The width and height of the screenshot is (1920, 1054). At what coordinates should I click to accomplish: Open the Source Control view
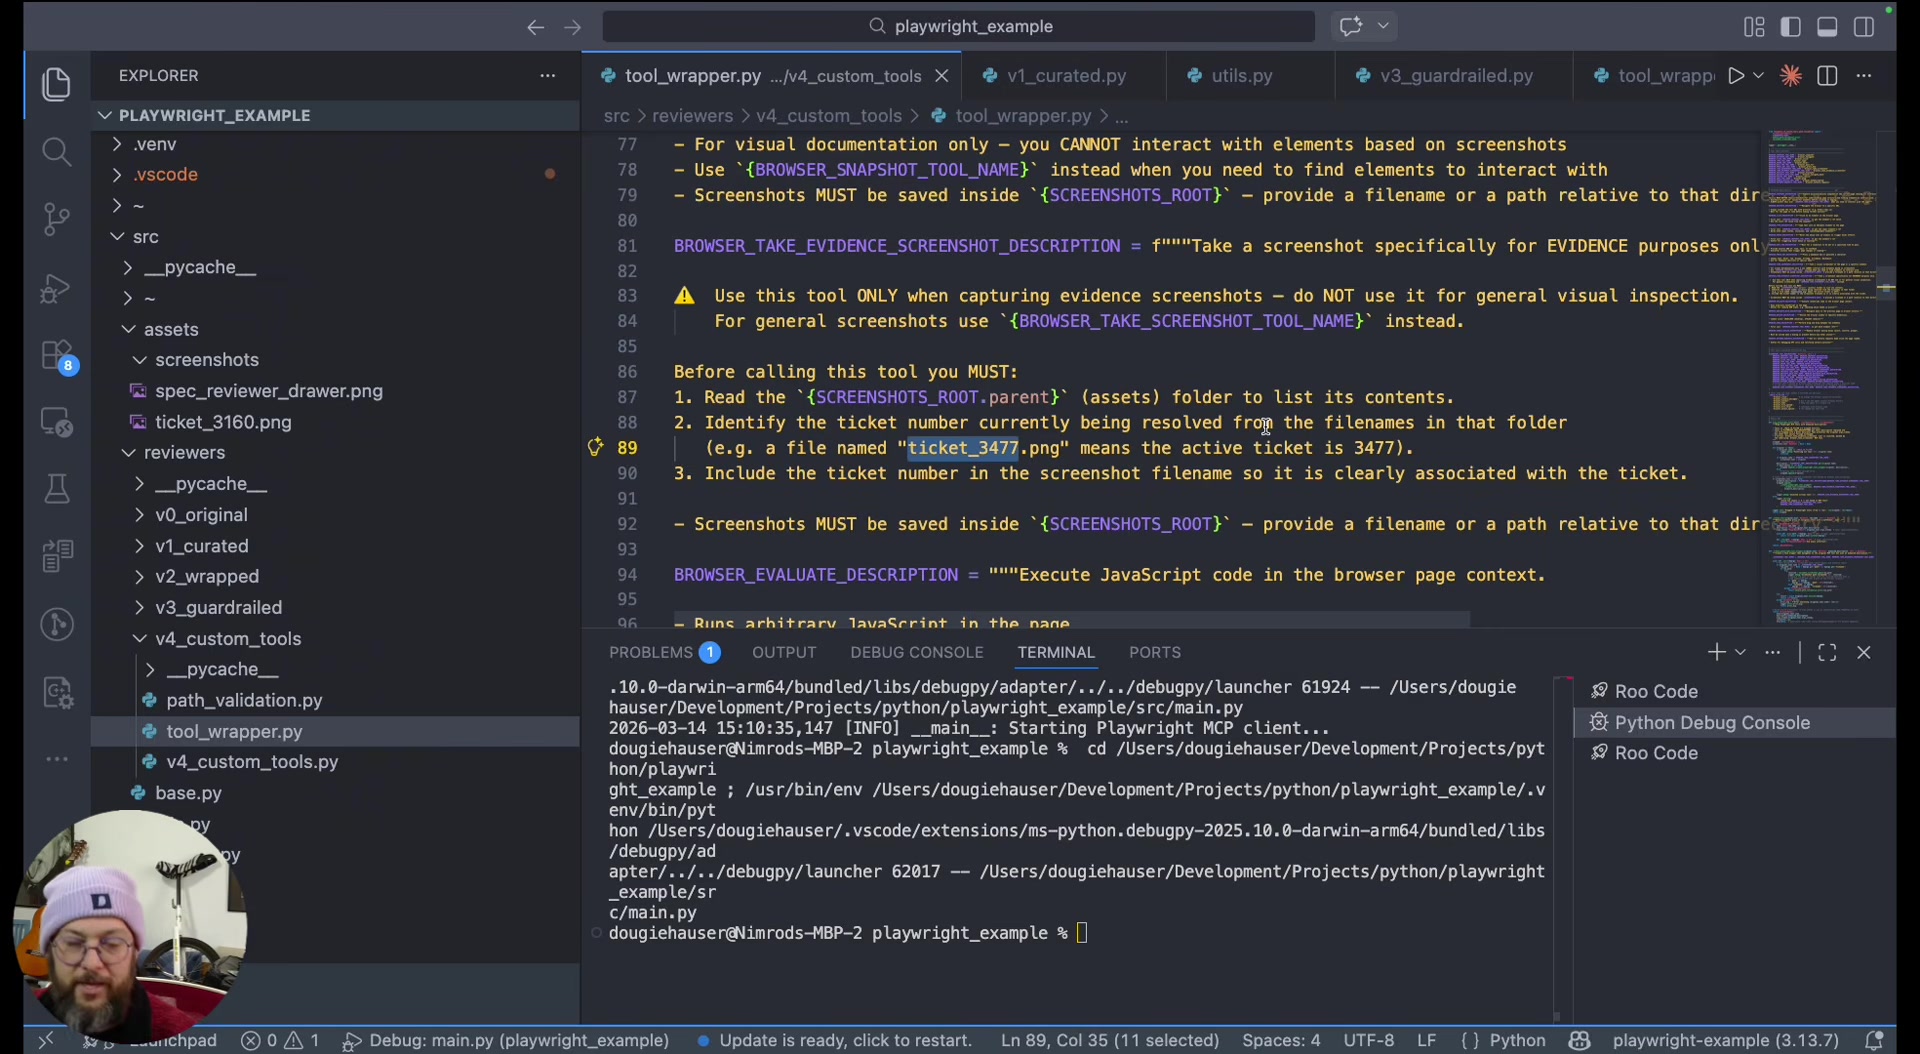(x=56, y=219)
